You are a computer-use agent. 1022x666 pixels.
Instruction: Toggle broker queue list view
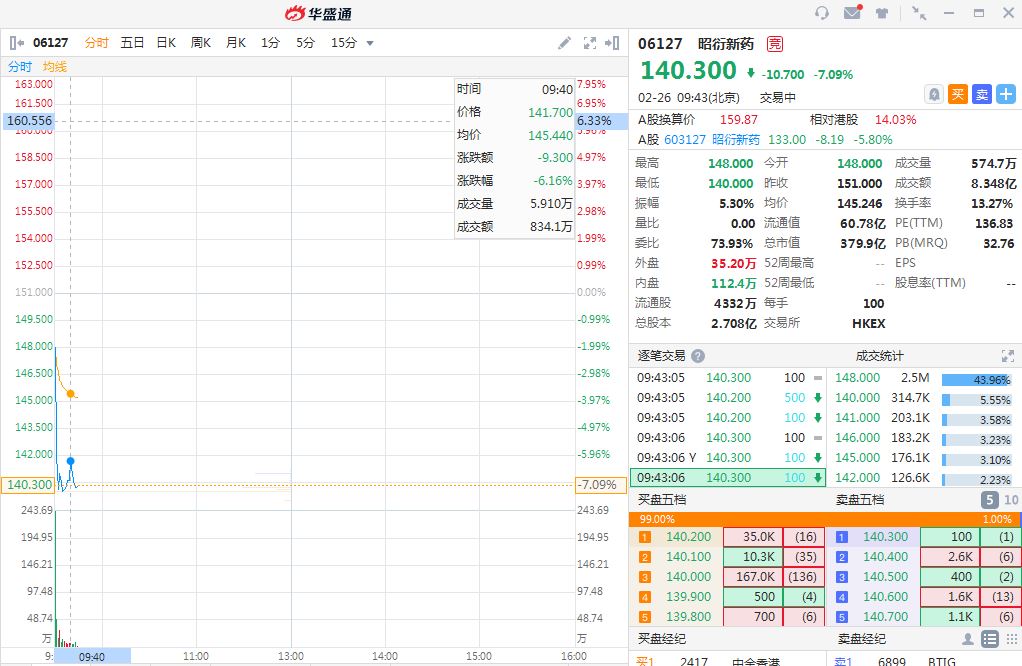[989, 639]
